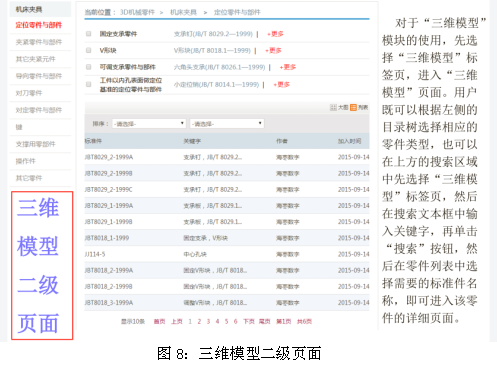Open part JBT8018_2-1999B
497x367 pixels.
tap(109, 286)
